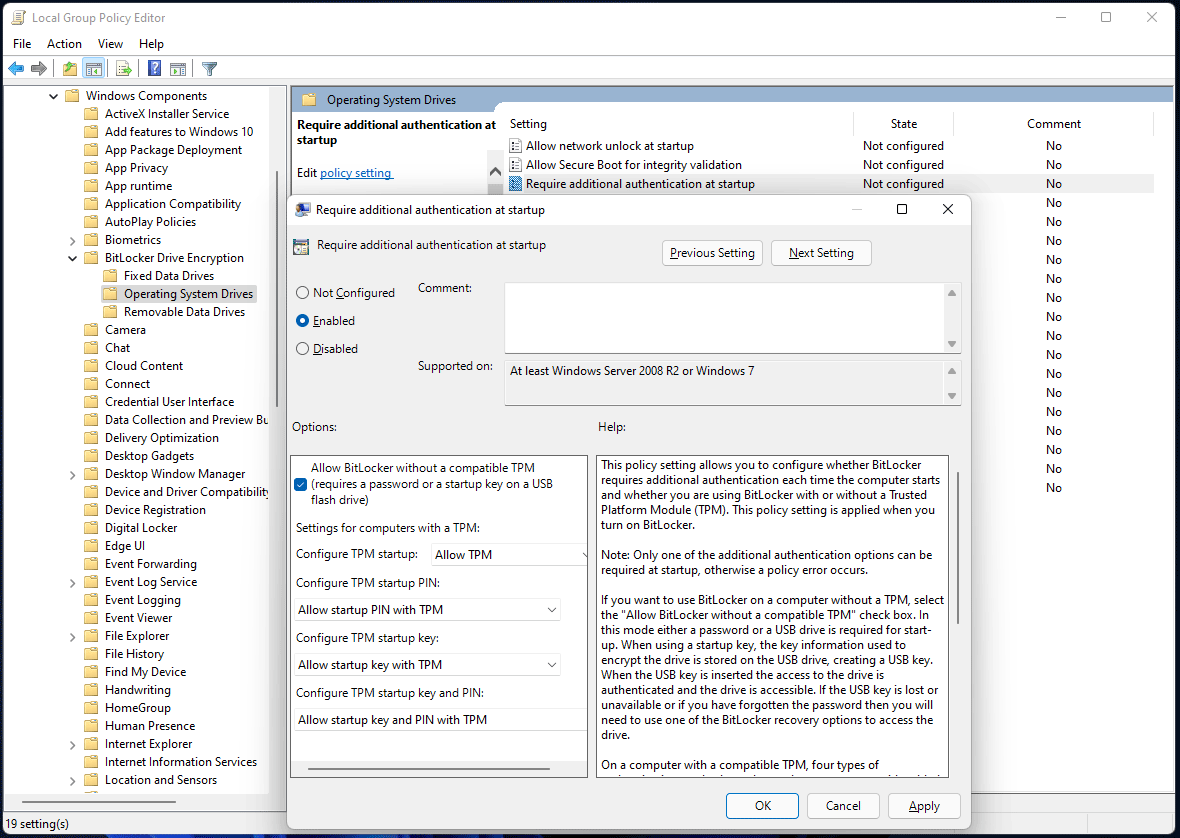Viewport: 1180px width, 838px height.
Task: Click the Operating System Drives header folder icon
Action: [x=309, y=99]
